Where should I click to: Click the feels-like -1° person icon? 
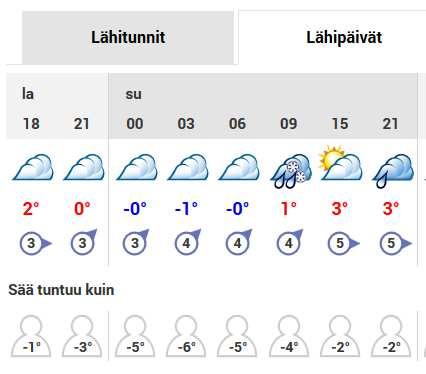[x=31, y=336]
